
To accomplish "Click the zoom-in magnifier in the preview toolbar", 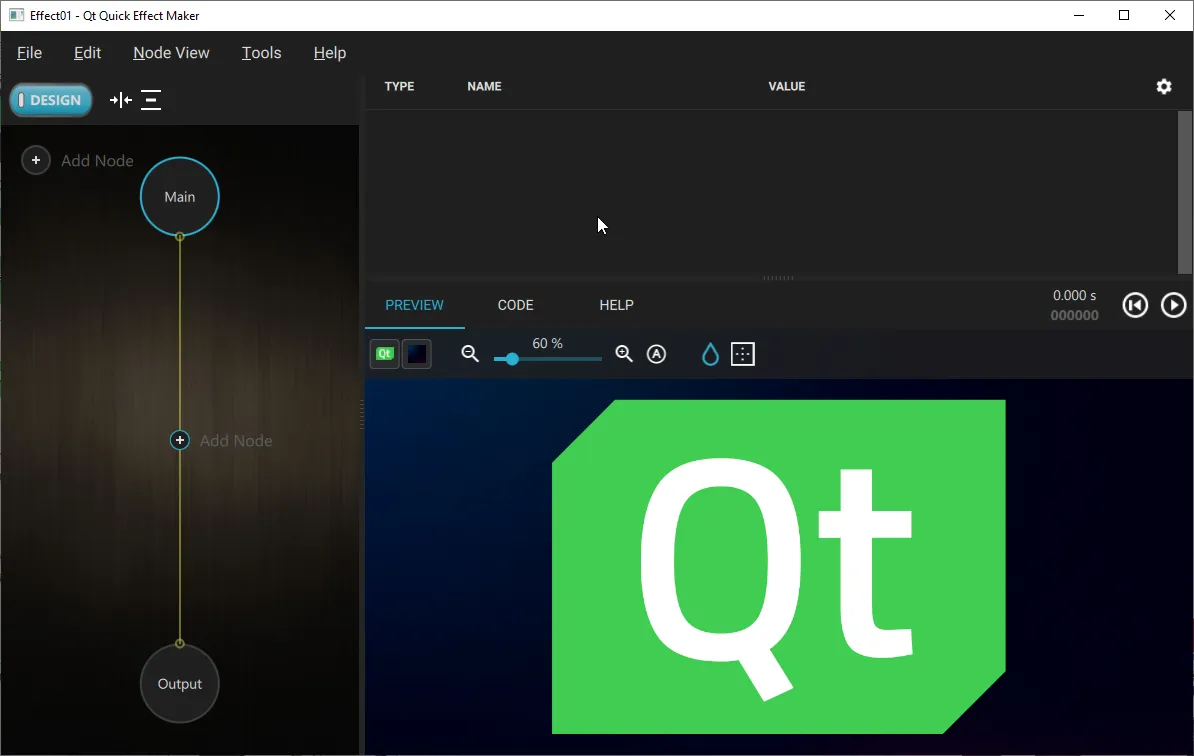I will [x=623, y=353].
